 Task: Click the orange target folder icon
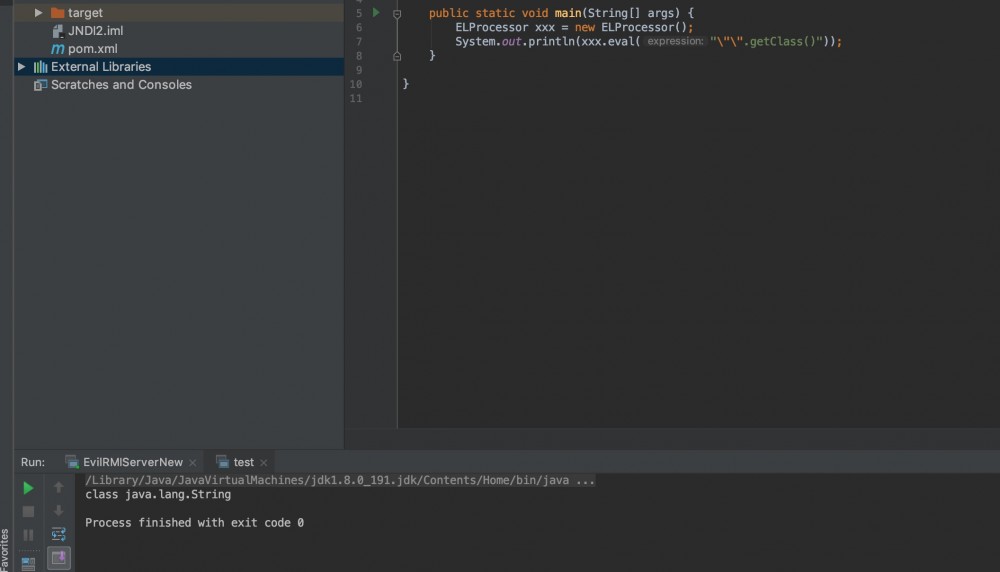point(57,13)
